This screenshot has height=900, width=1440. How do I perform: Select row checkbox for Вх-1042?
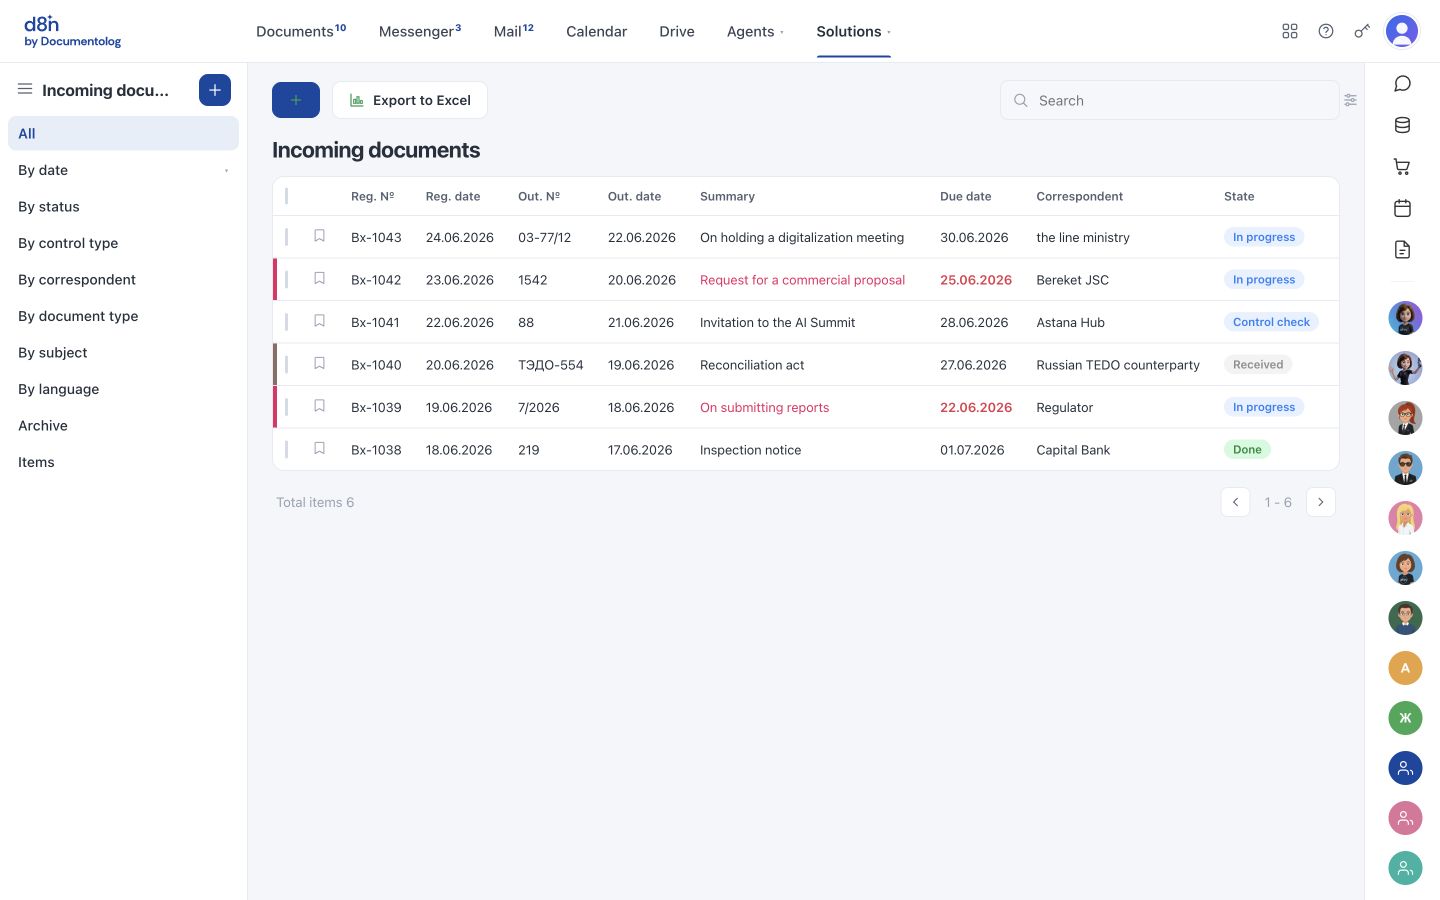287,280
